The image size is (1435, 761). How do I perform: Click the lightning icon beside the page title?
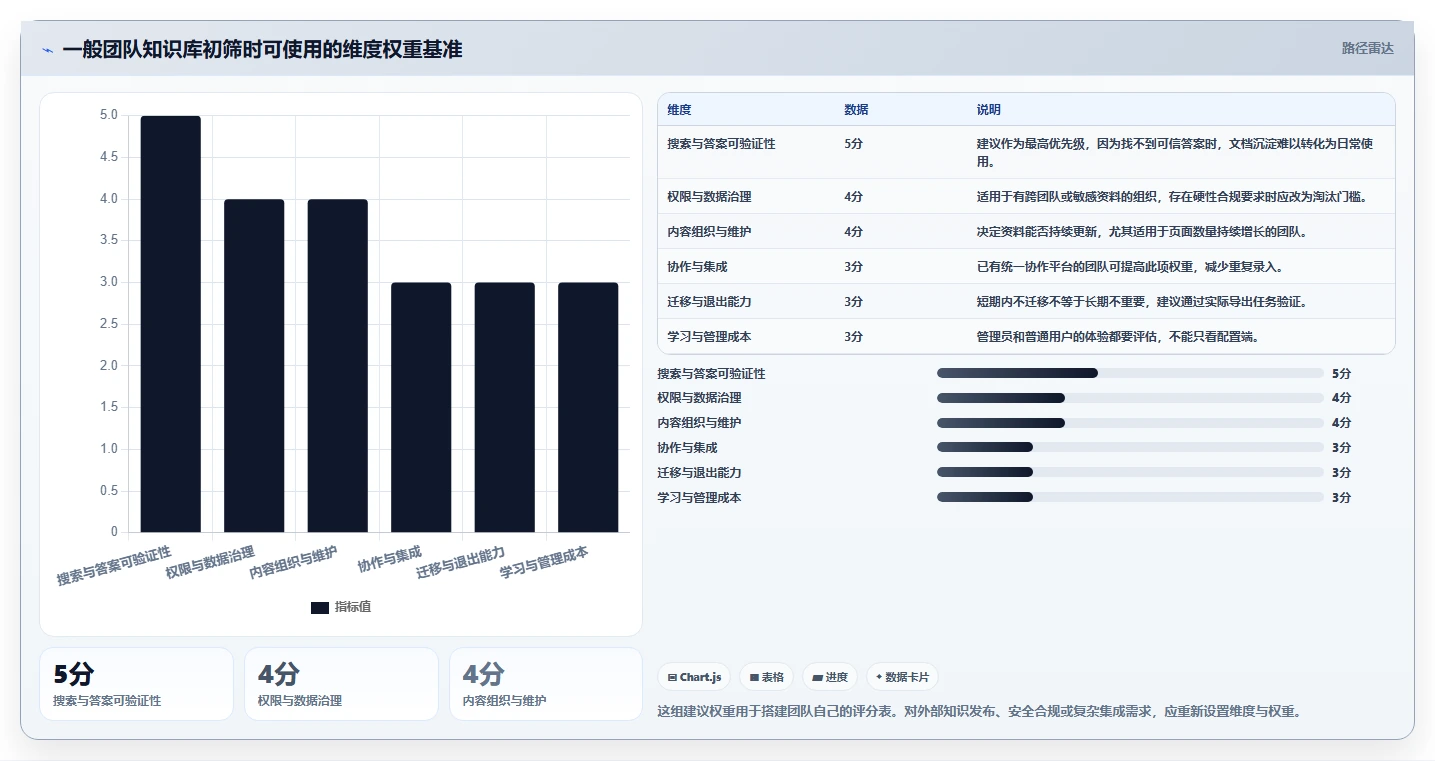coord(47,50)
